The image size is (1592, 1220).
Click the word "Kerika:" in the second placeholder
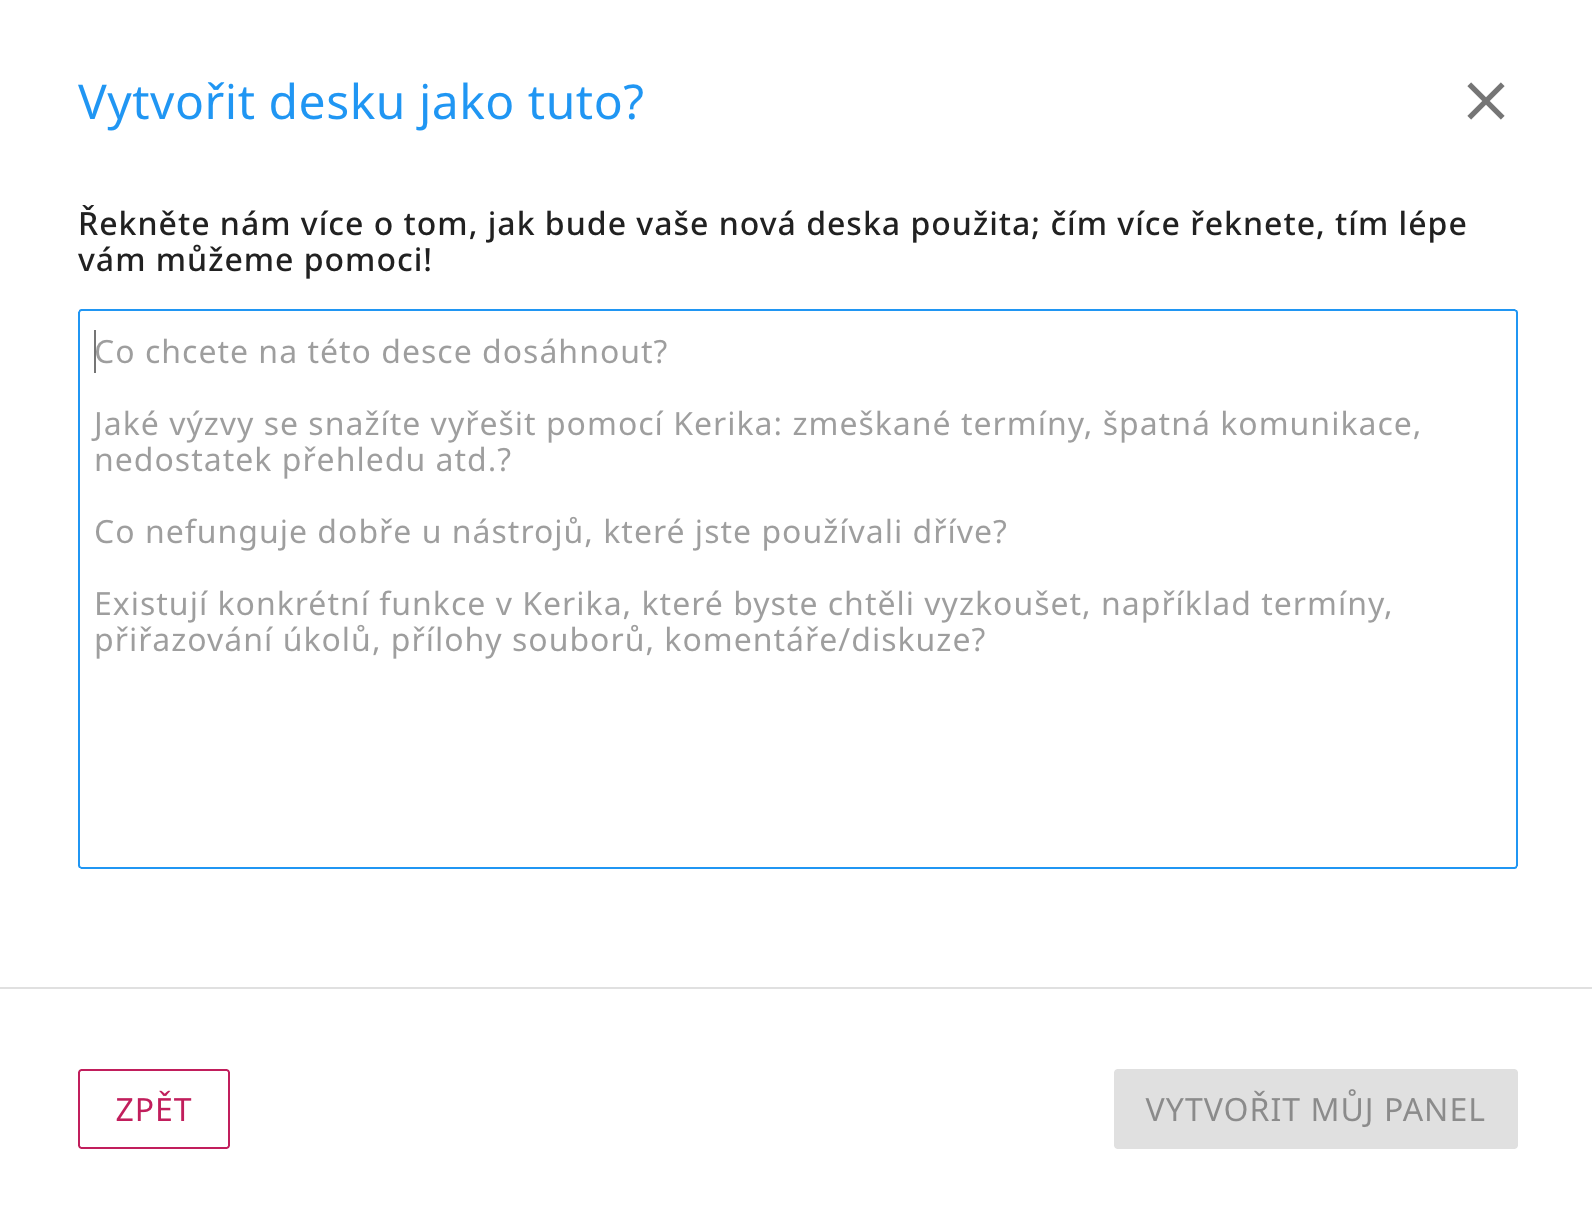pyautogui.click(x=728, y=424)
